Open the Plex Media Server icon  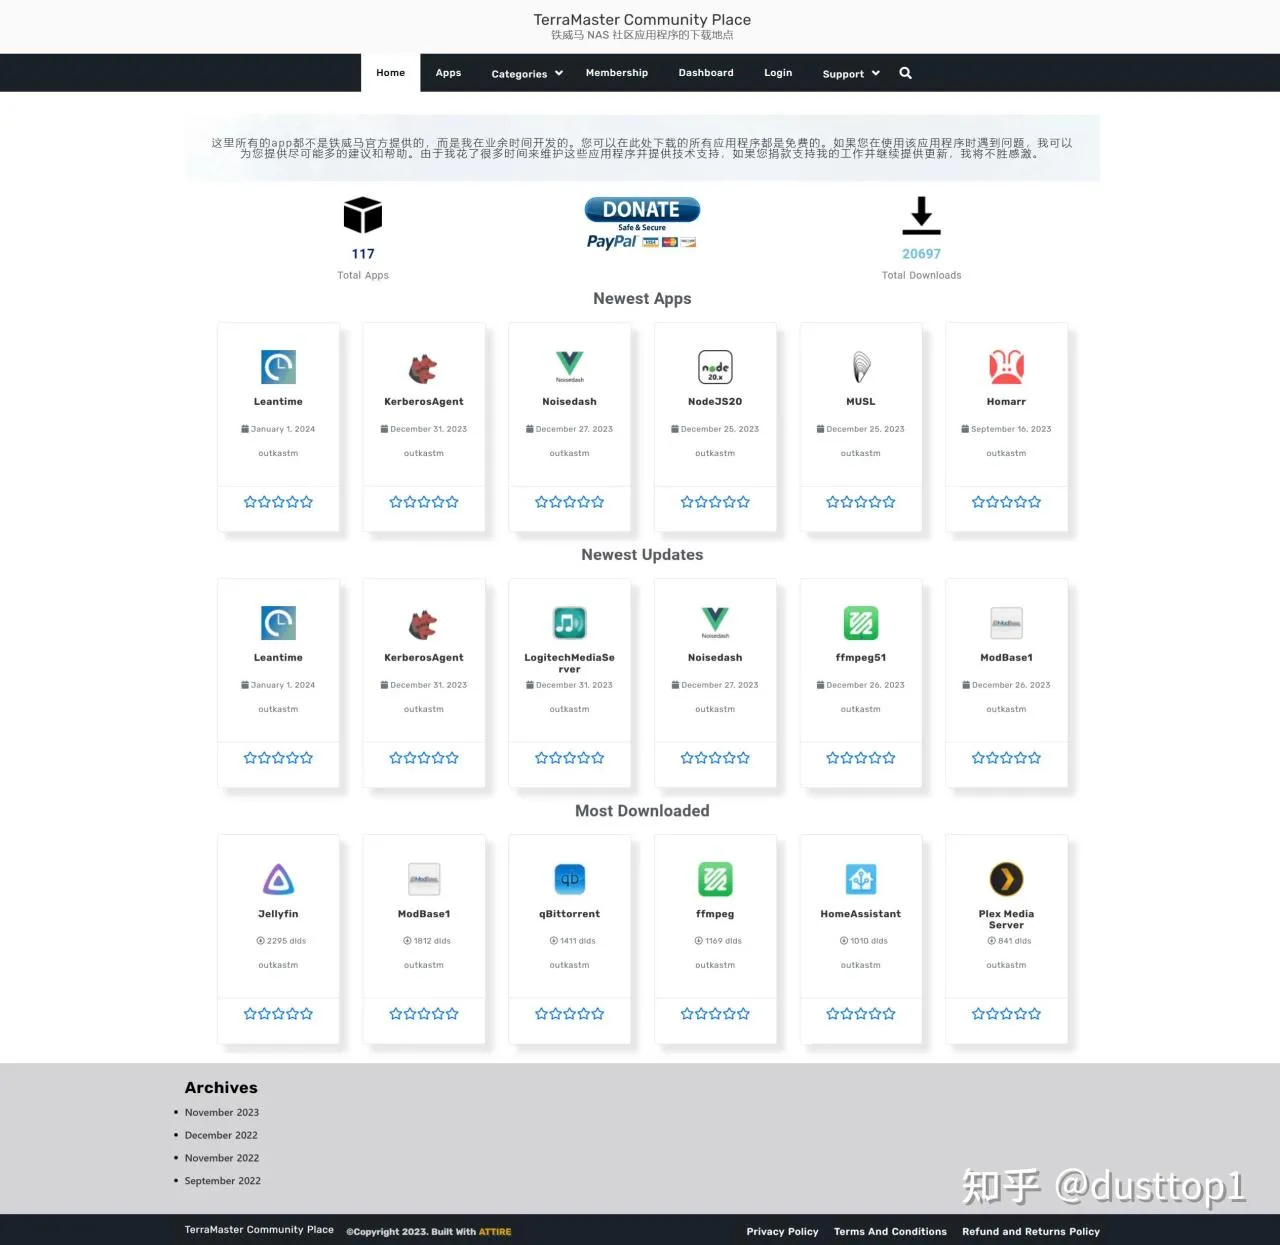click(1006, 879)
